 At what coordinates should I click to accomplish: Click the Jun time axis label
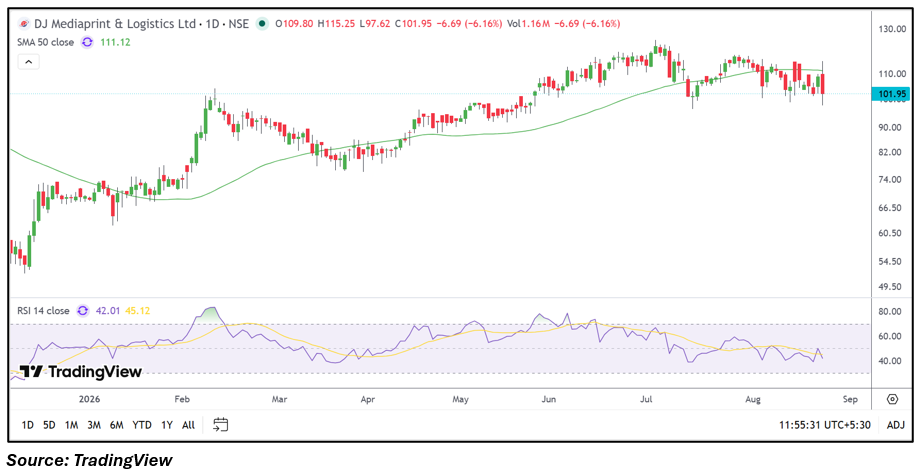[548, 399]
